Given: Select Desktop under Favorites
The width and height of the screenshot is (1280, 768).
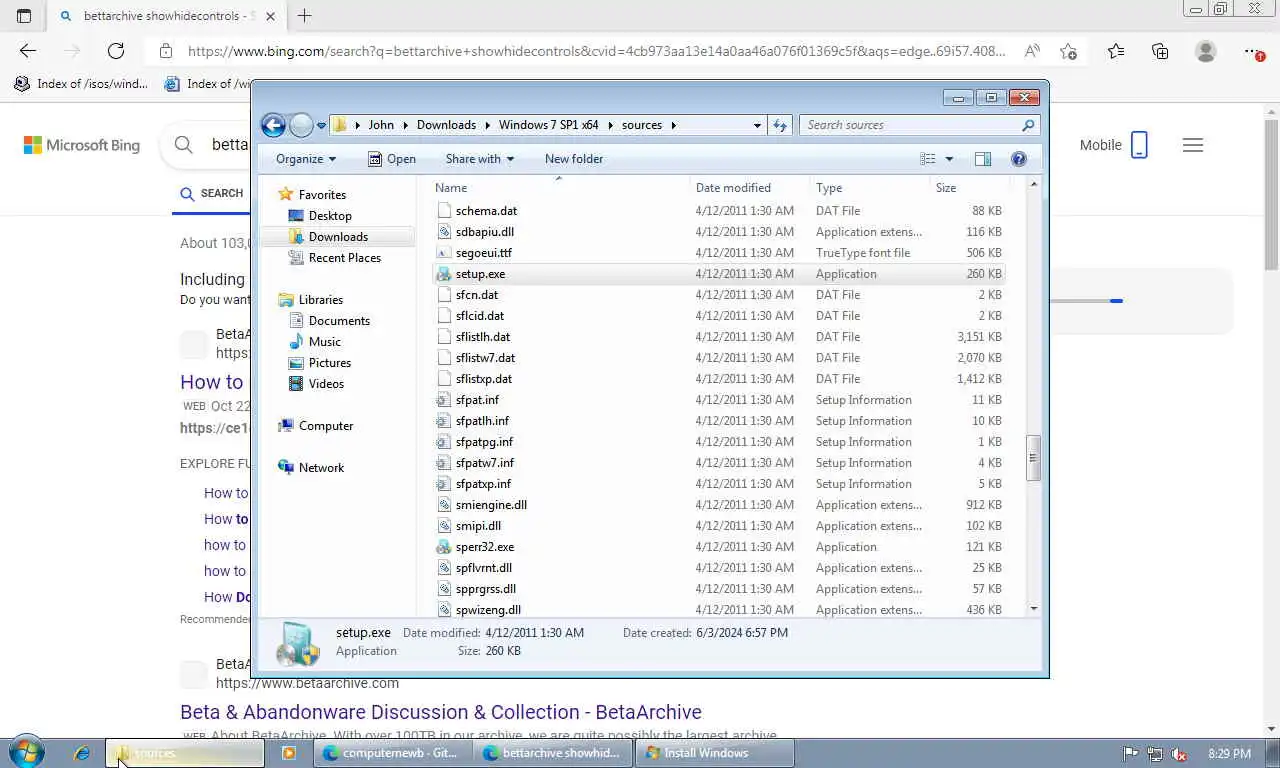Looking at the screenshot, I should click(x=330, y=216).
